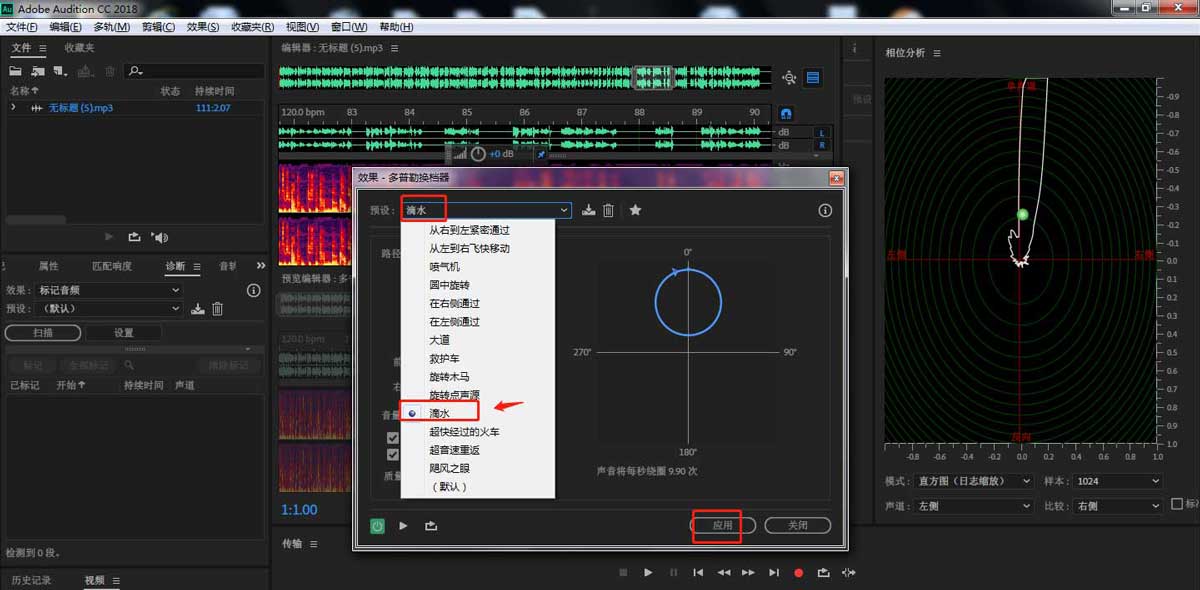Screen dimensions: 1200x590
Task: Click the Play button in the transport controls
Action: pyautogui.click(x=648, y=572)
